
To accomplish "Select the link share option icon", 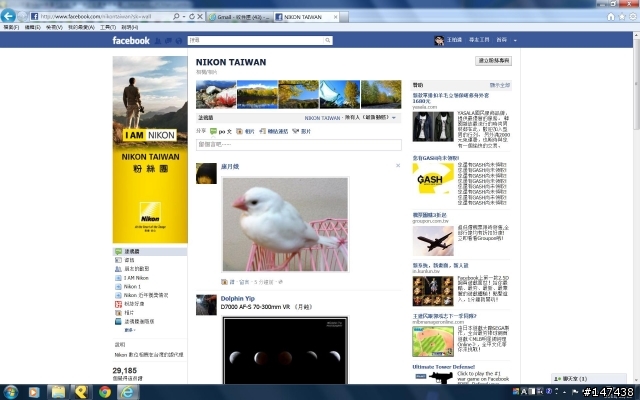I will pos(262,131).
